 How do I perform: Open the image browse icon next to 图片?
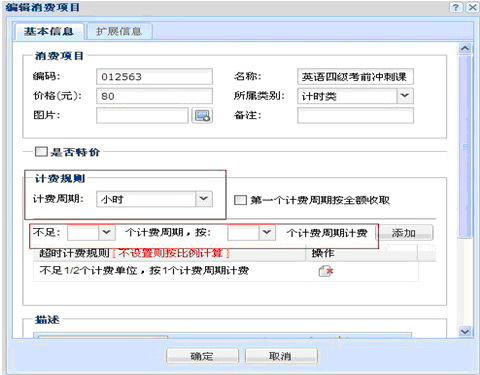(202, 116)
